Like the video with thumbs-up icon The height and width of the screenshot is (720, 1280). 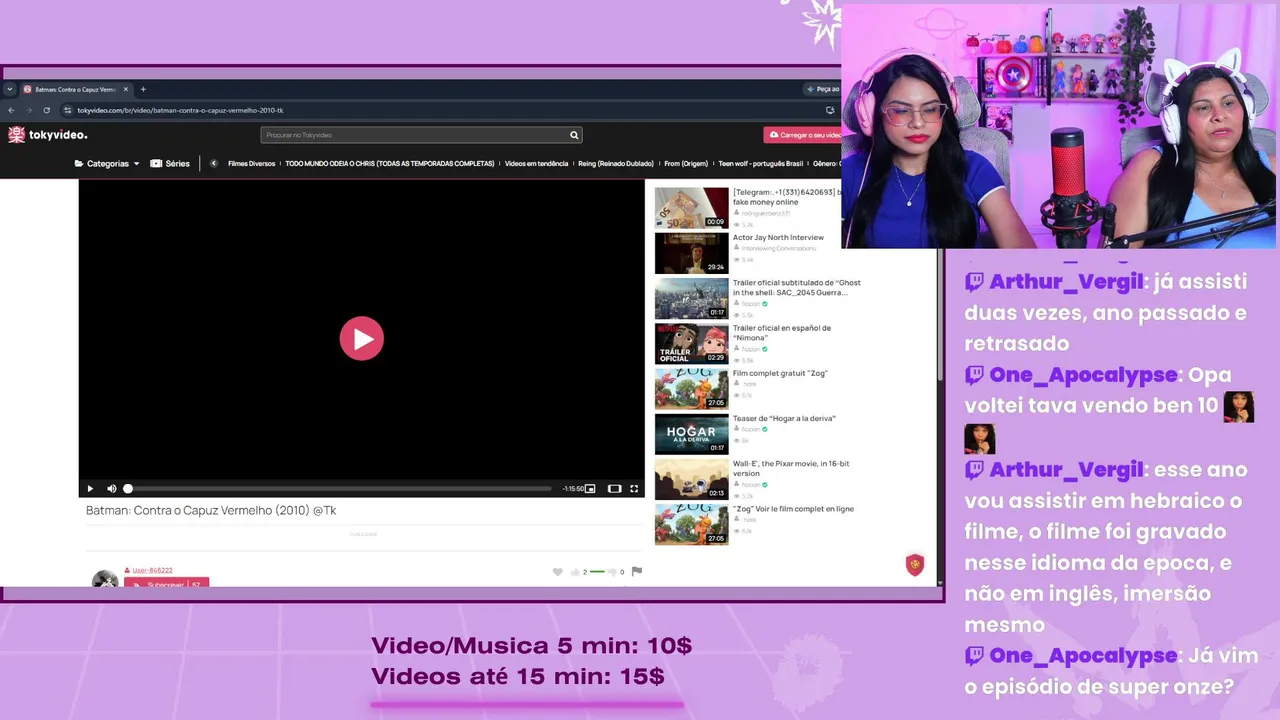pos(575,572)
